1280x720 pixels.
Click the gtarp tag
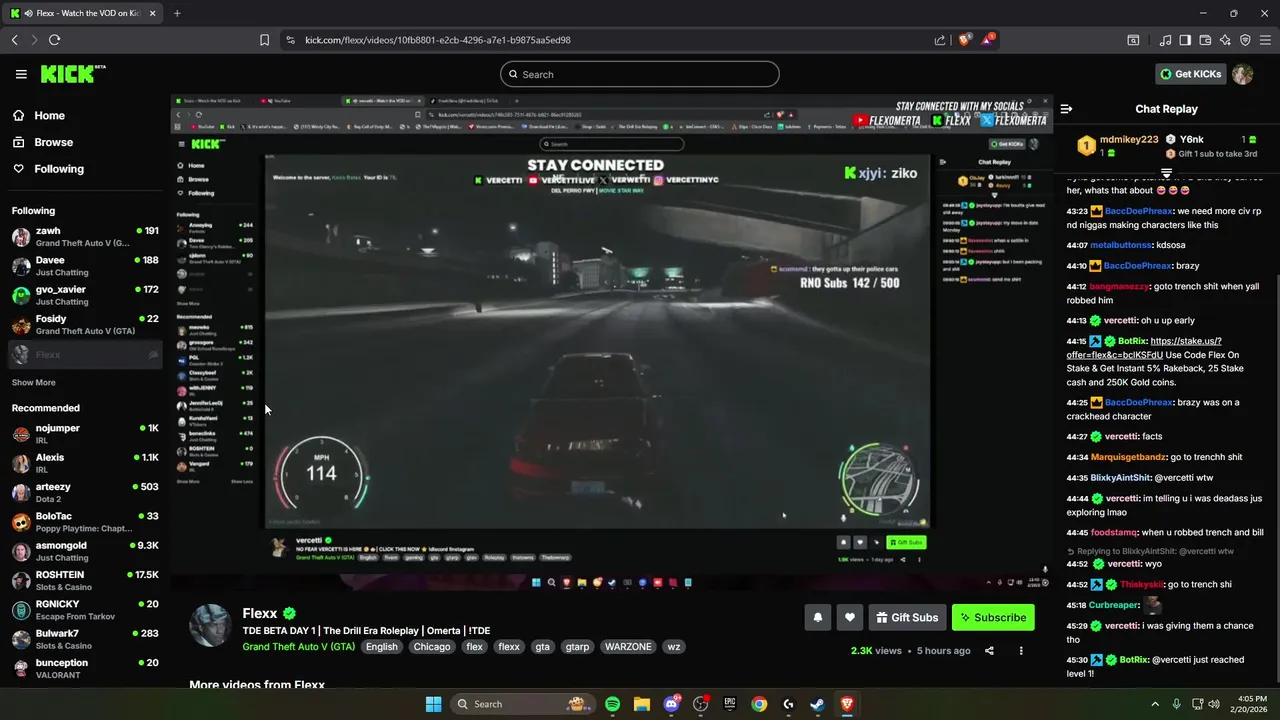tap(577, 647)
